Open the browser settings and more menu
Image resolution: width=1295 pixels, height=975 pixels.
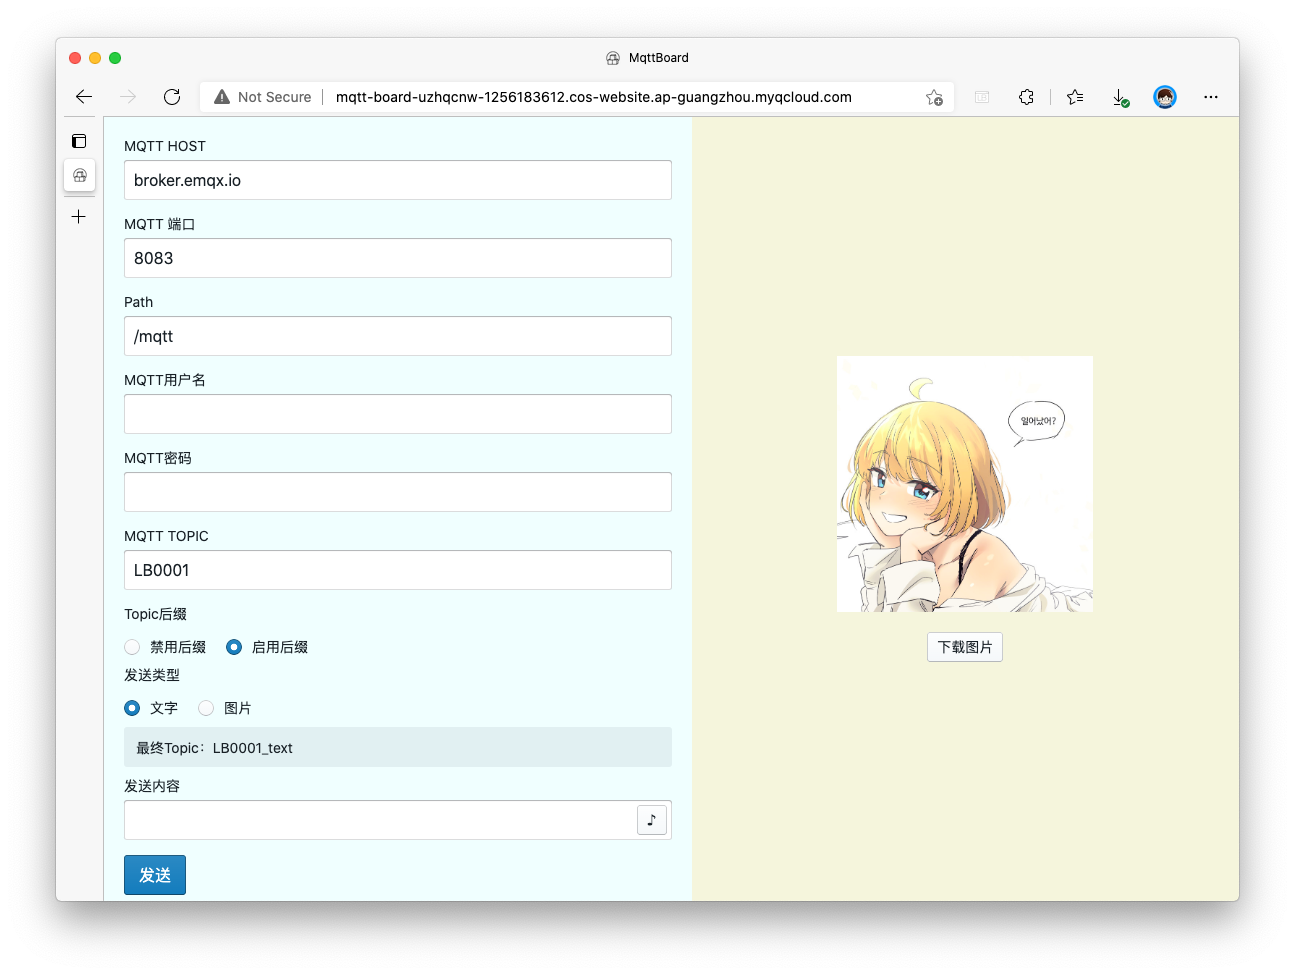(1211, 97)
